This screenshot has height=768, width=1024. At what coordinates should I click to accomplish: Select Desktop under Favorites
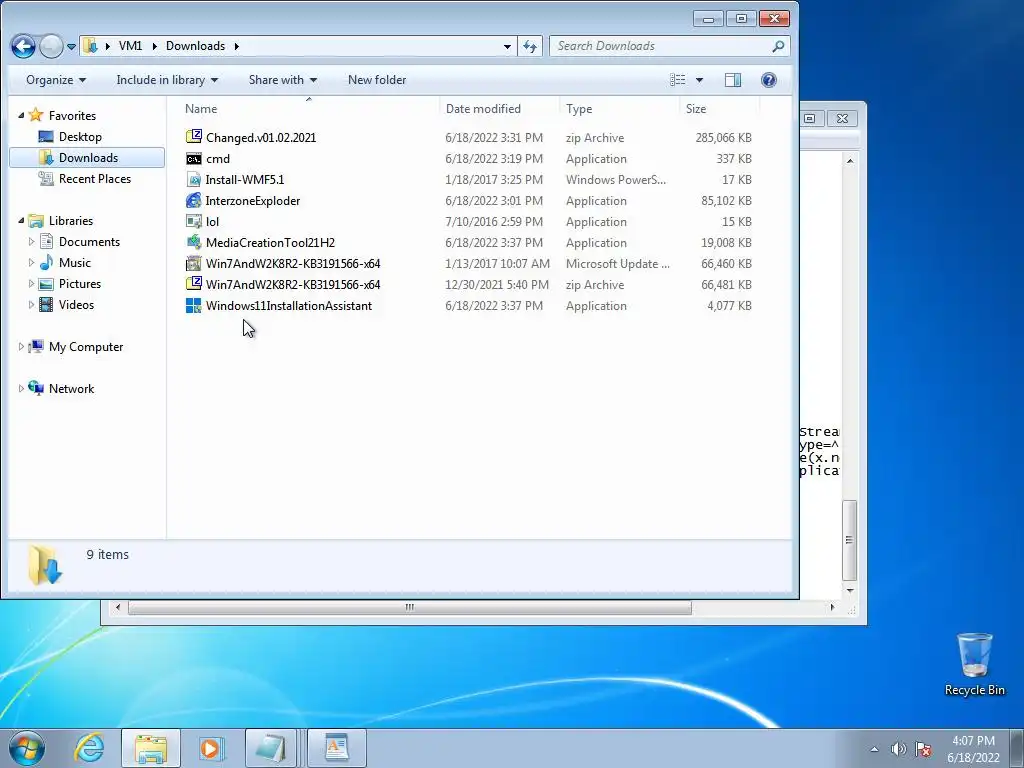tap(80, 136)
